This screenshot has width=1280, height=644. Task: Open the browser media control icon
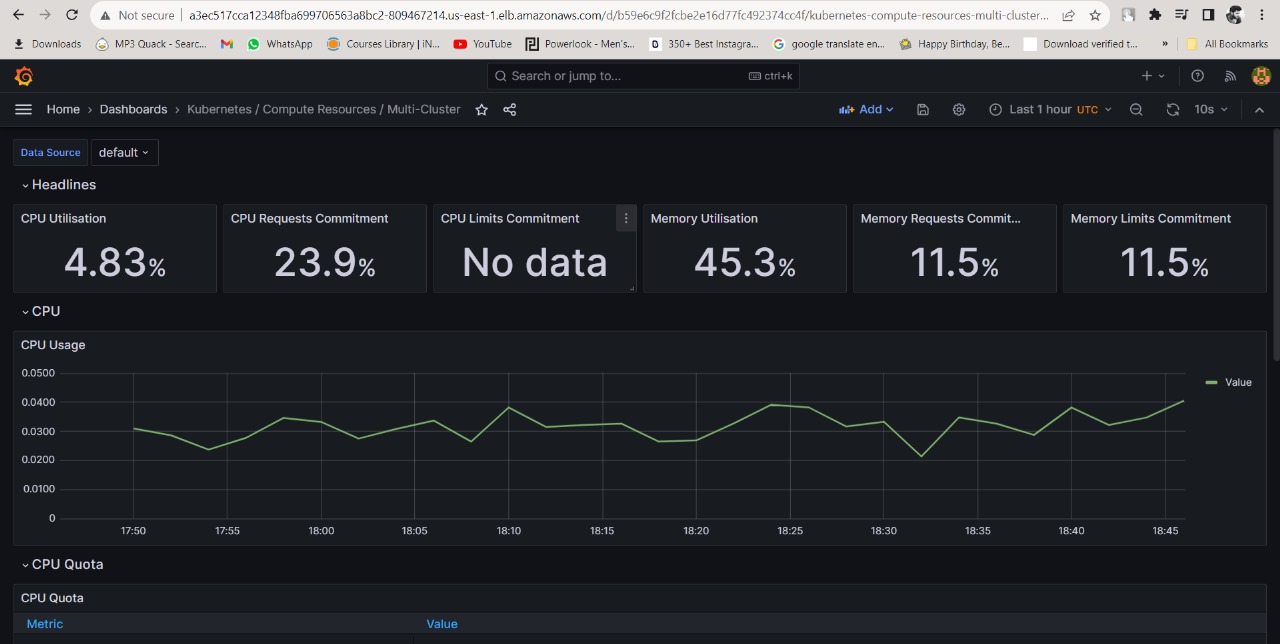(x=1182, y=15)
